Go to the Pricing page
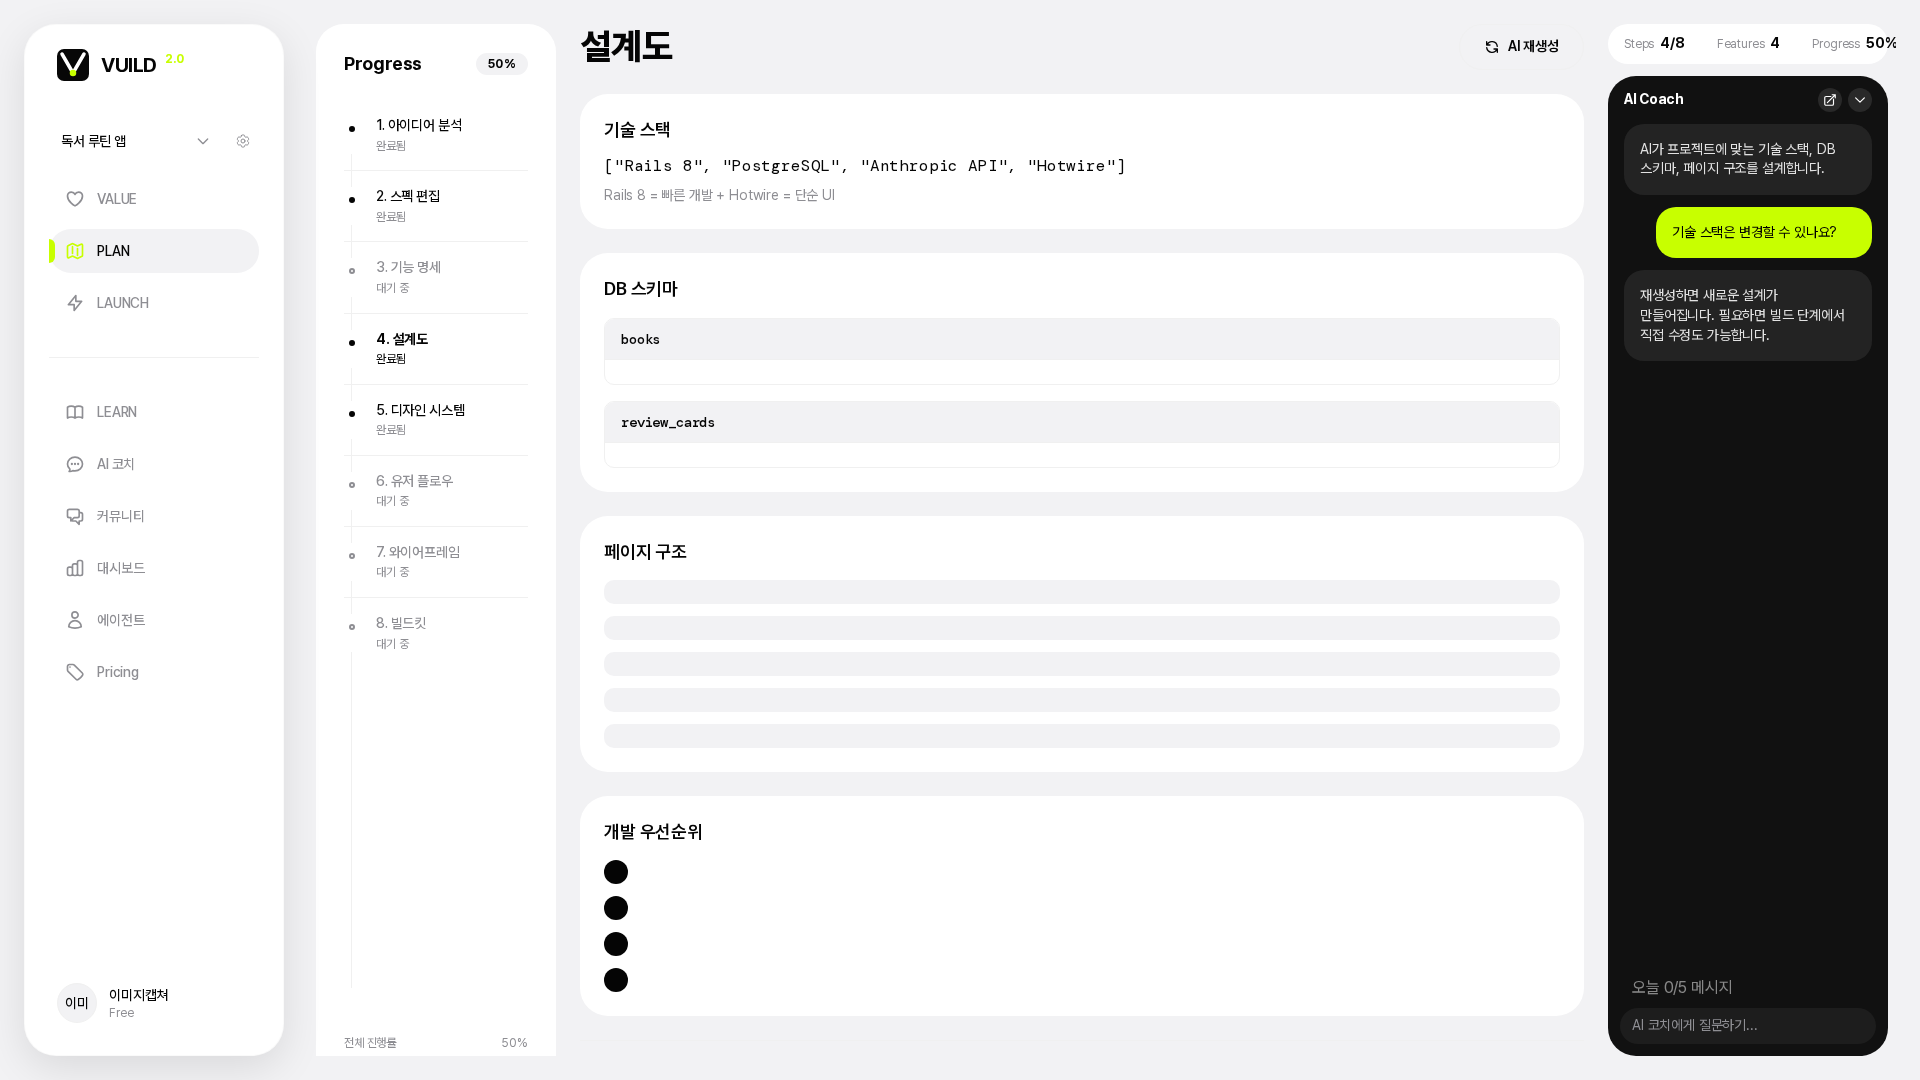This screenshot has width=1920, height=1080. coord(154,672)
